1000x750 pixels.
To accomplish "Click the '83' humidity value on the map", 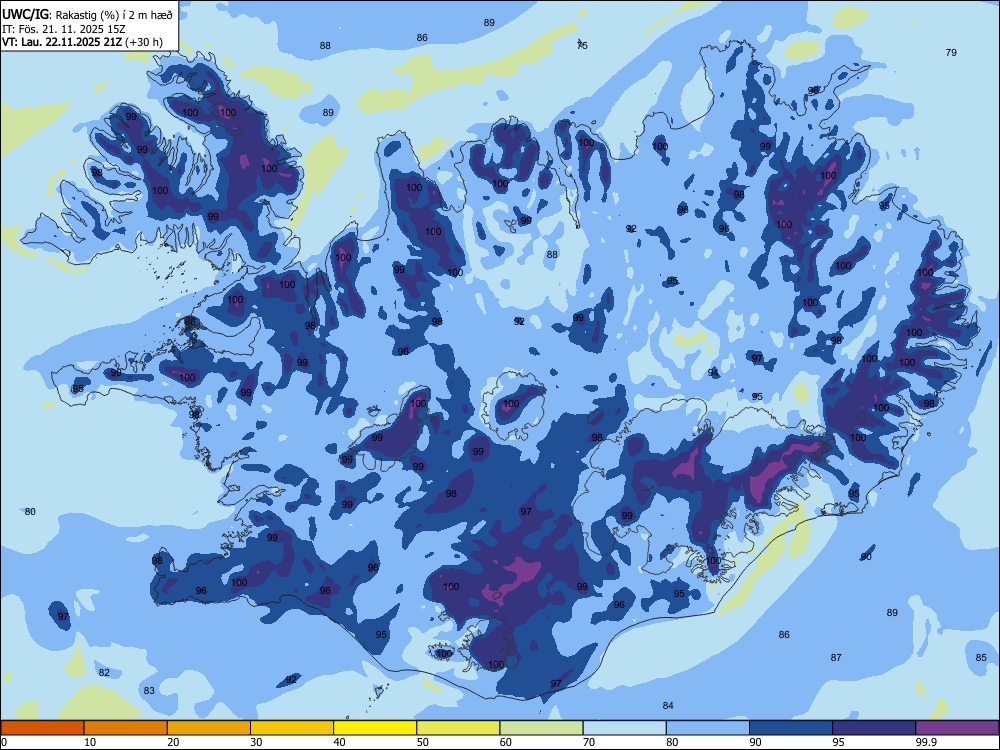I will click(149, 691).
